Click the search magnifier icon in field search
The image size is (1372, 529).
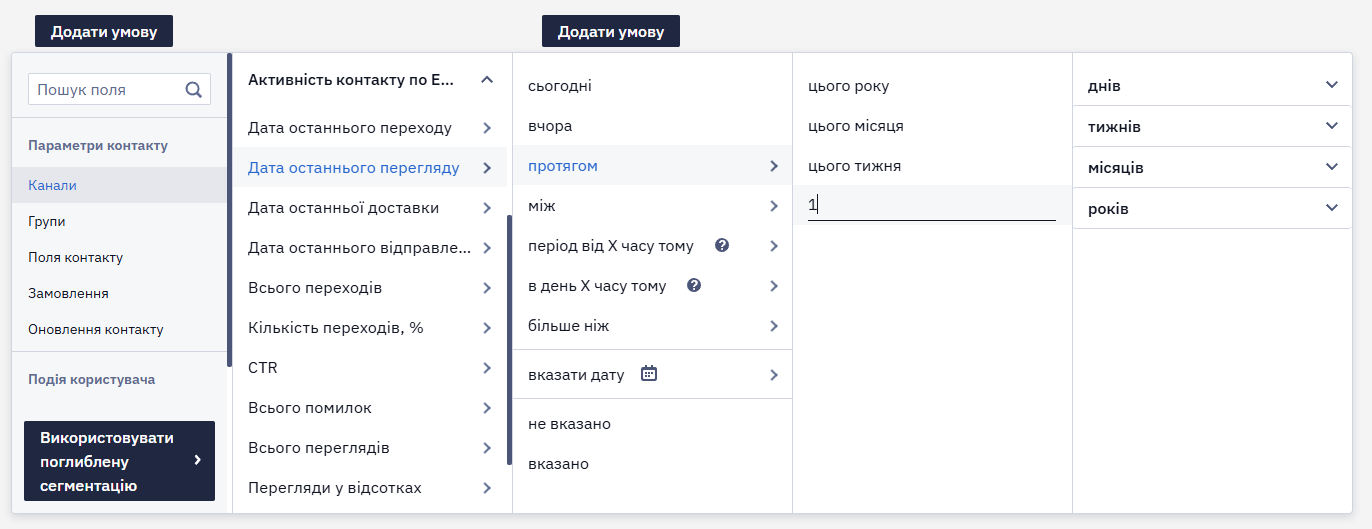click(194, 89)
